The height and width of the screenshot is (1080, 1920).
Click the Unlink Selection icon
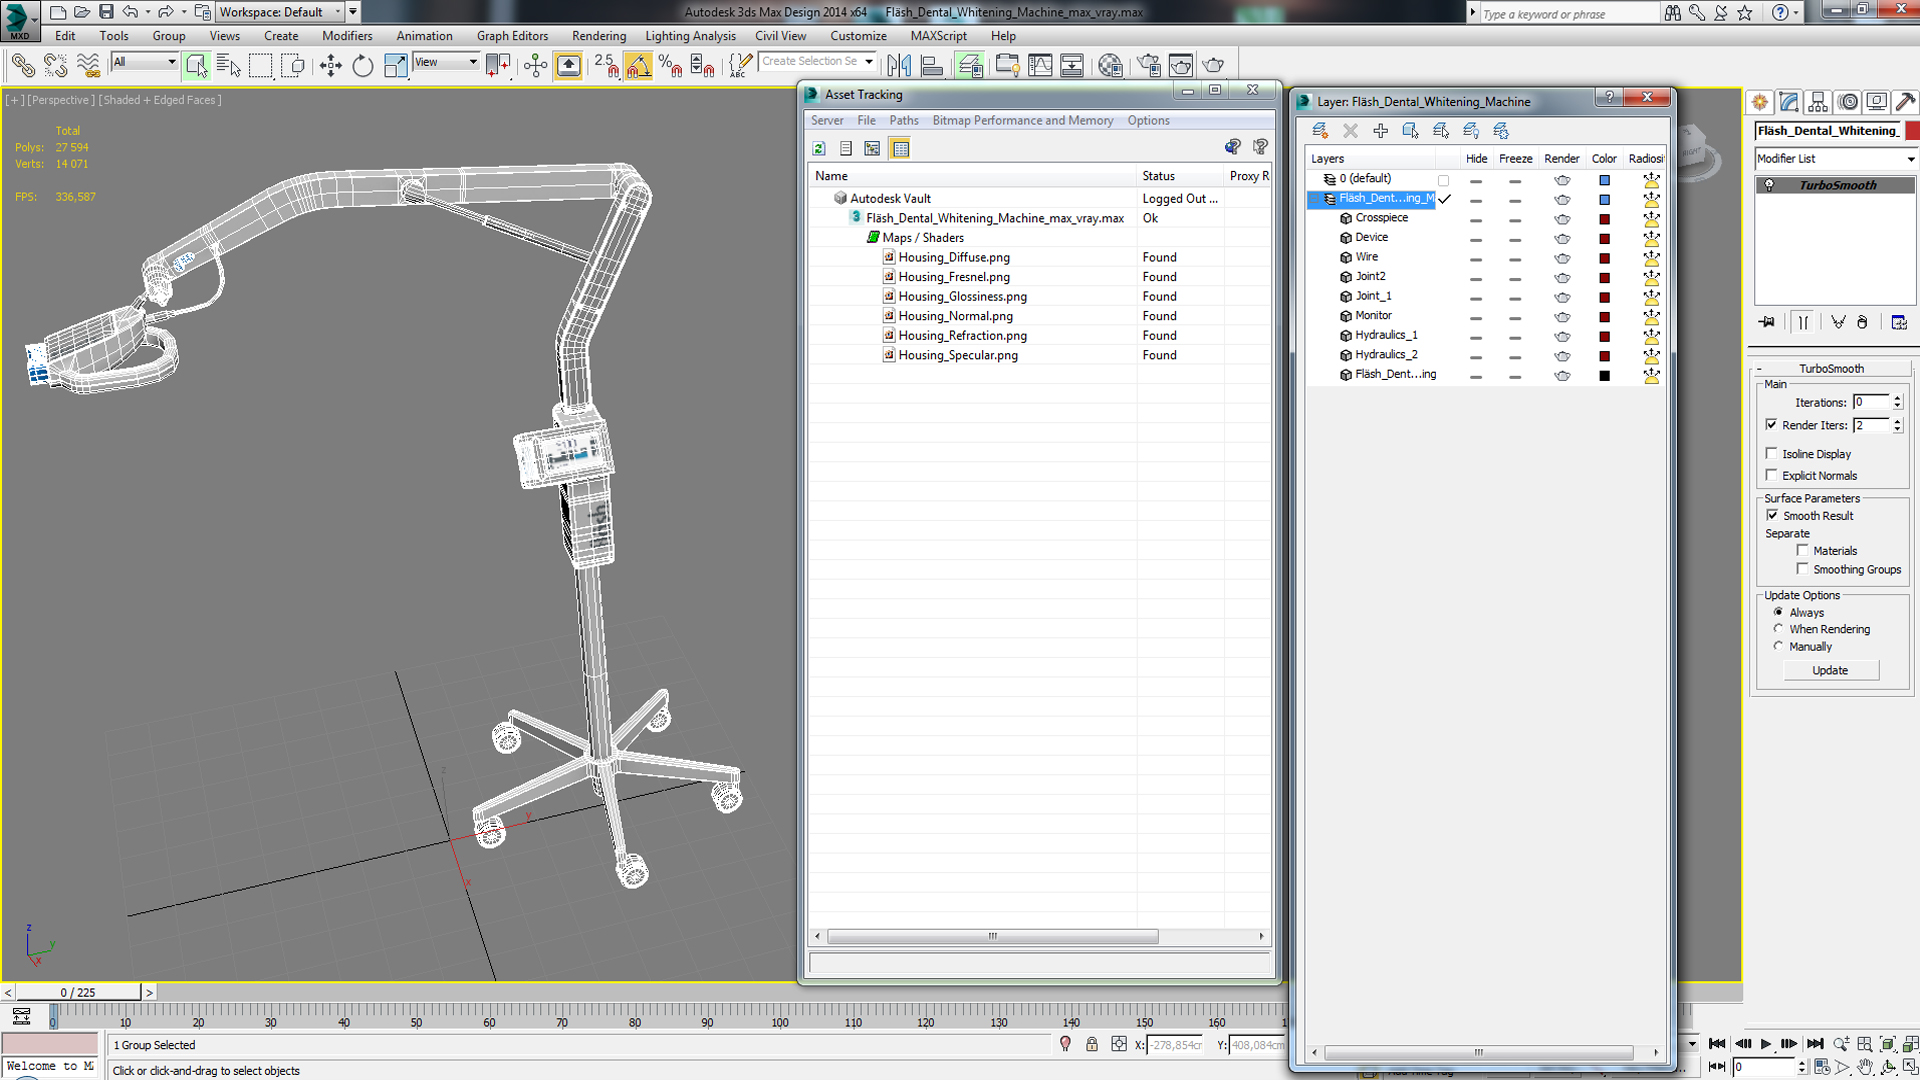(56, 66)
